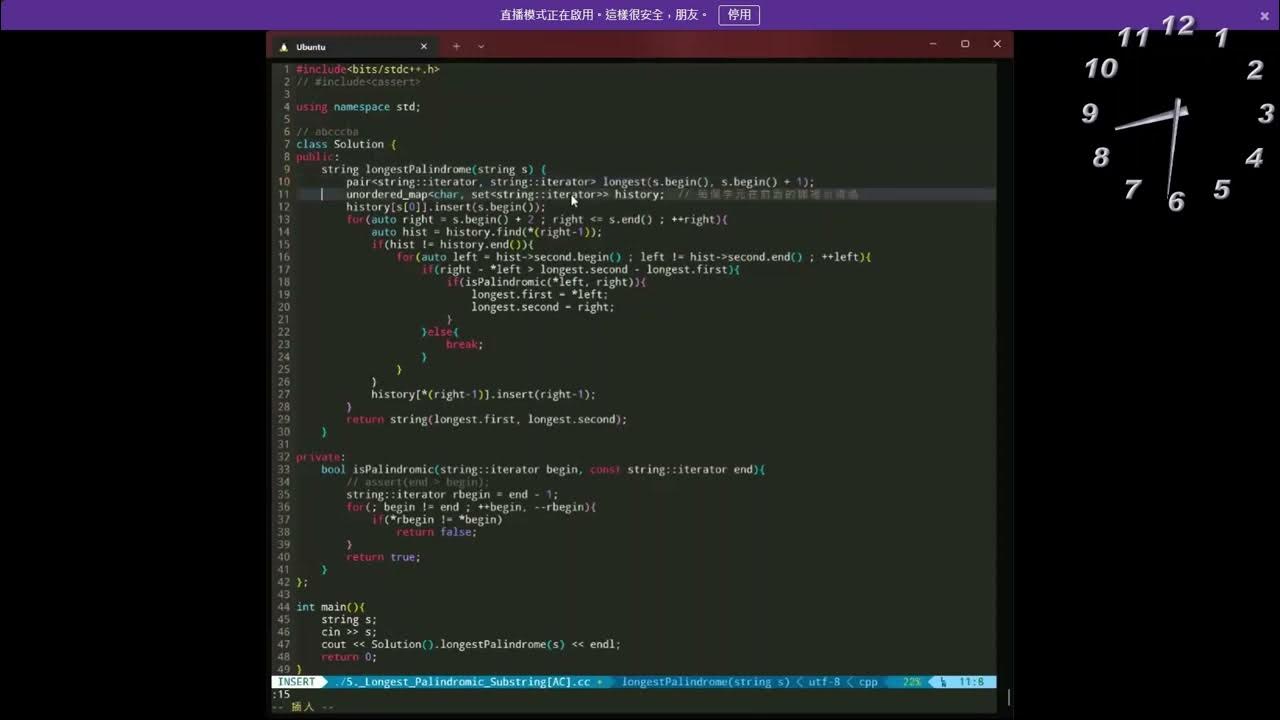Close the terminal window
The image size is (1280, 720).
(x=997, y=44)
